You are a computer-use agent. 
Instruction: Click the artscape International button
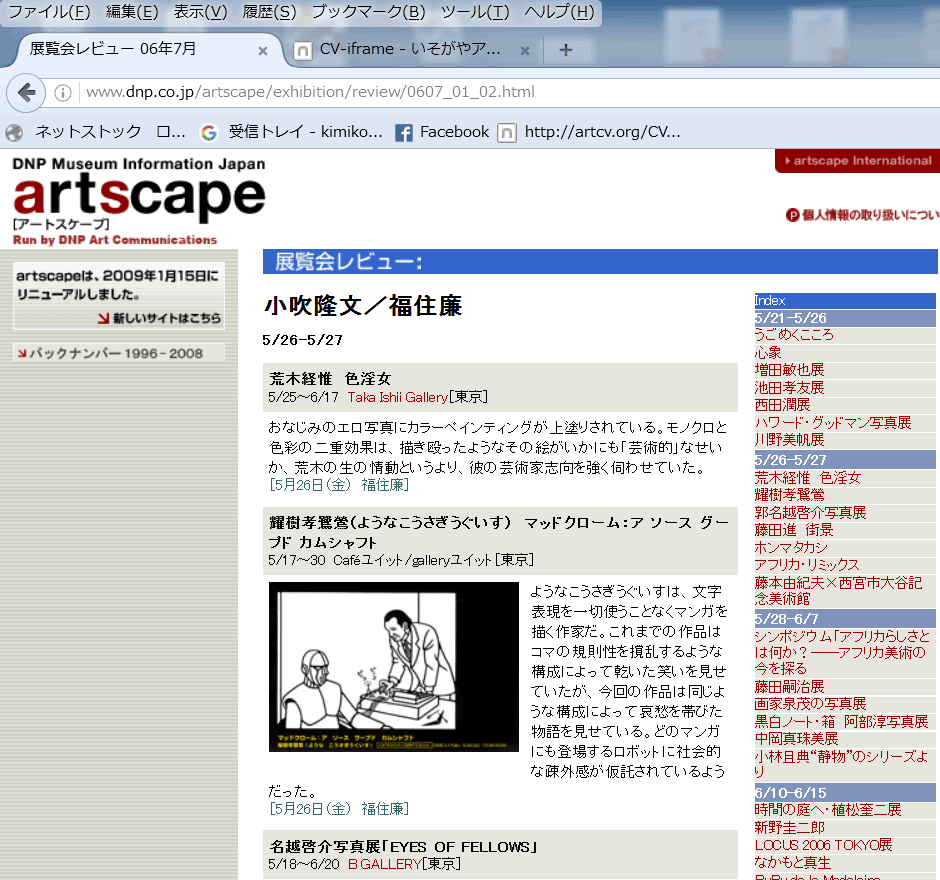pos(857,161)
